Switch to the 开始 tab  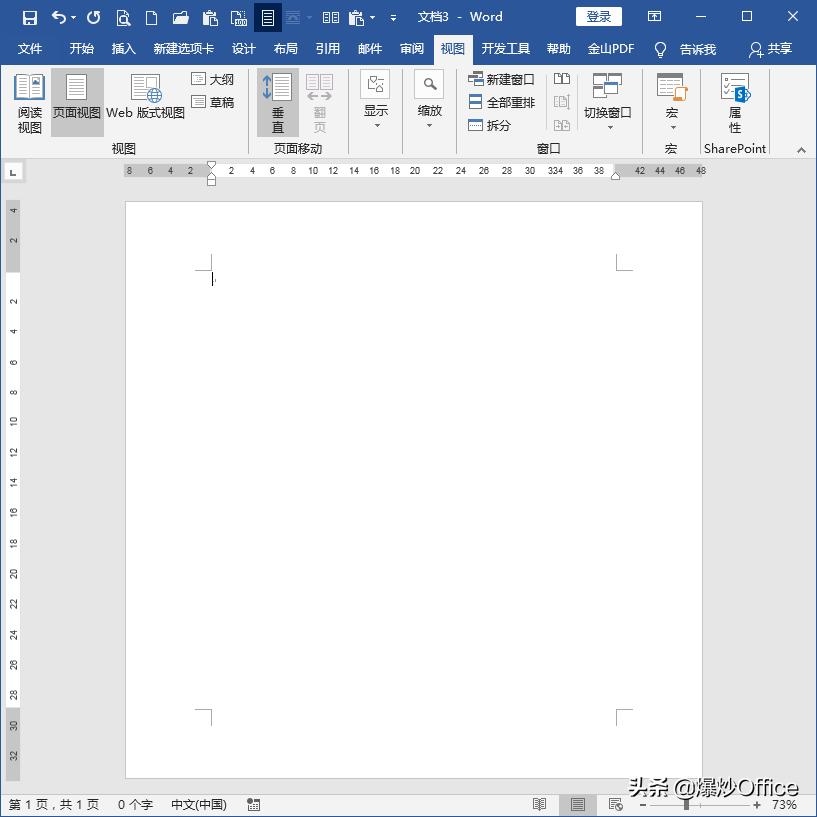[82, 49]
